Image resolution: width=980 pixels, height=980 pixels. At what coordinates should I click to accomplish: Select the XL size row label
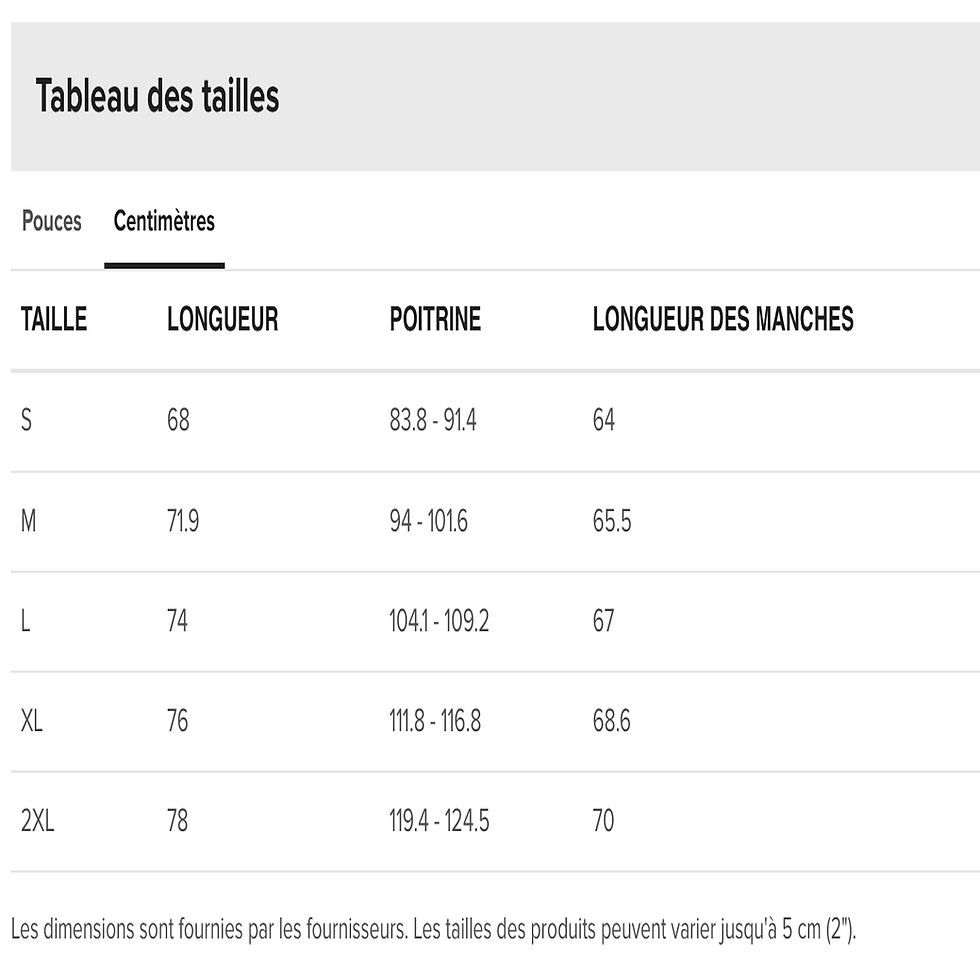pos(32,721)
